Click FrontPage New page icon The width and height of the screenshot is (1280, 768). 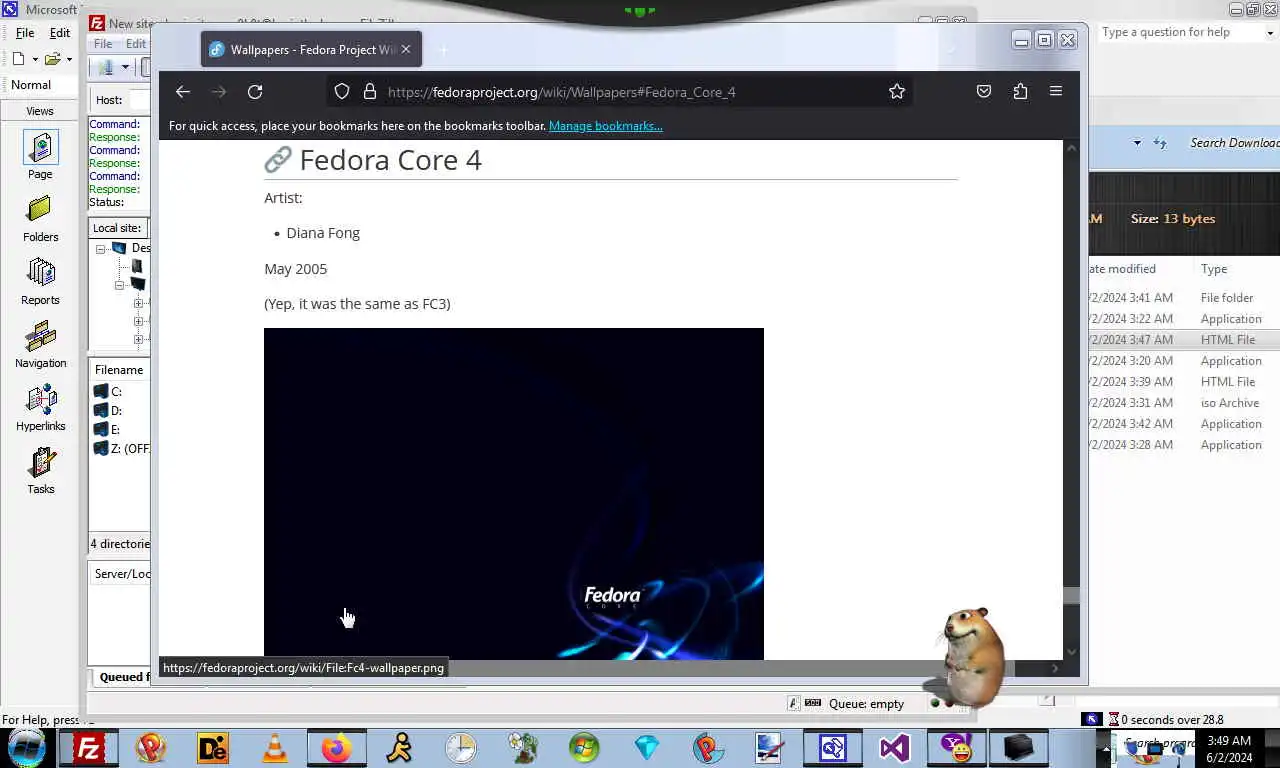click(18, 59)
